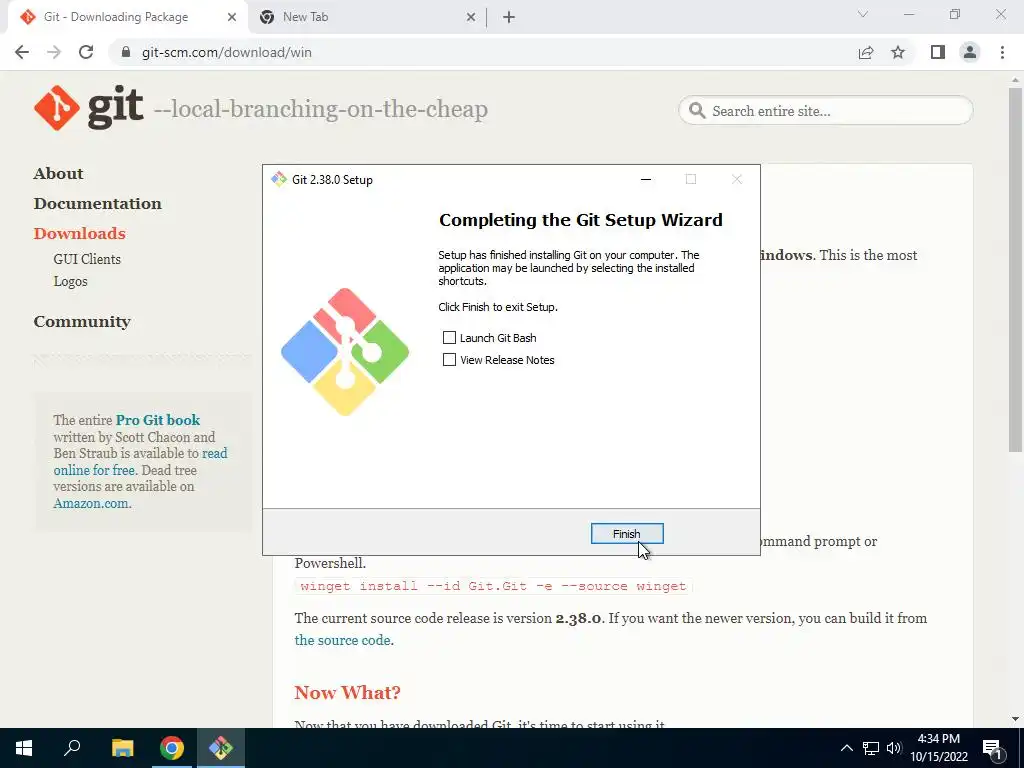Open the Chrome profile avatar

coord(970,52)
